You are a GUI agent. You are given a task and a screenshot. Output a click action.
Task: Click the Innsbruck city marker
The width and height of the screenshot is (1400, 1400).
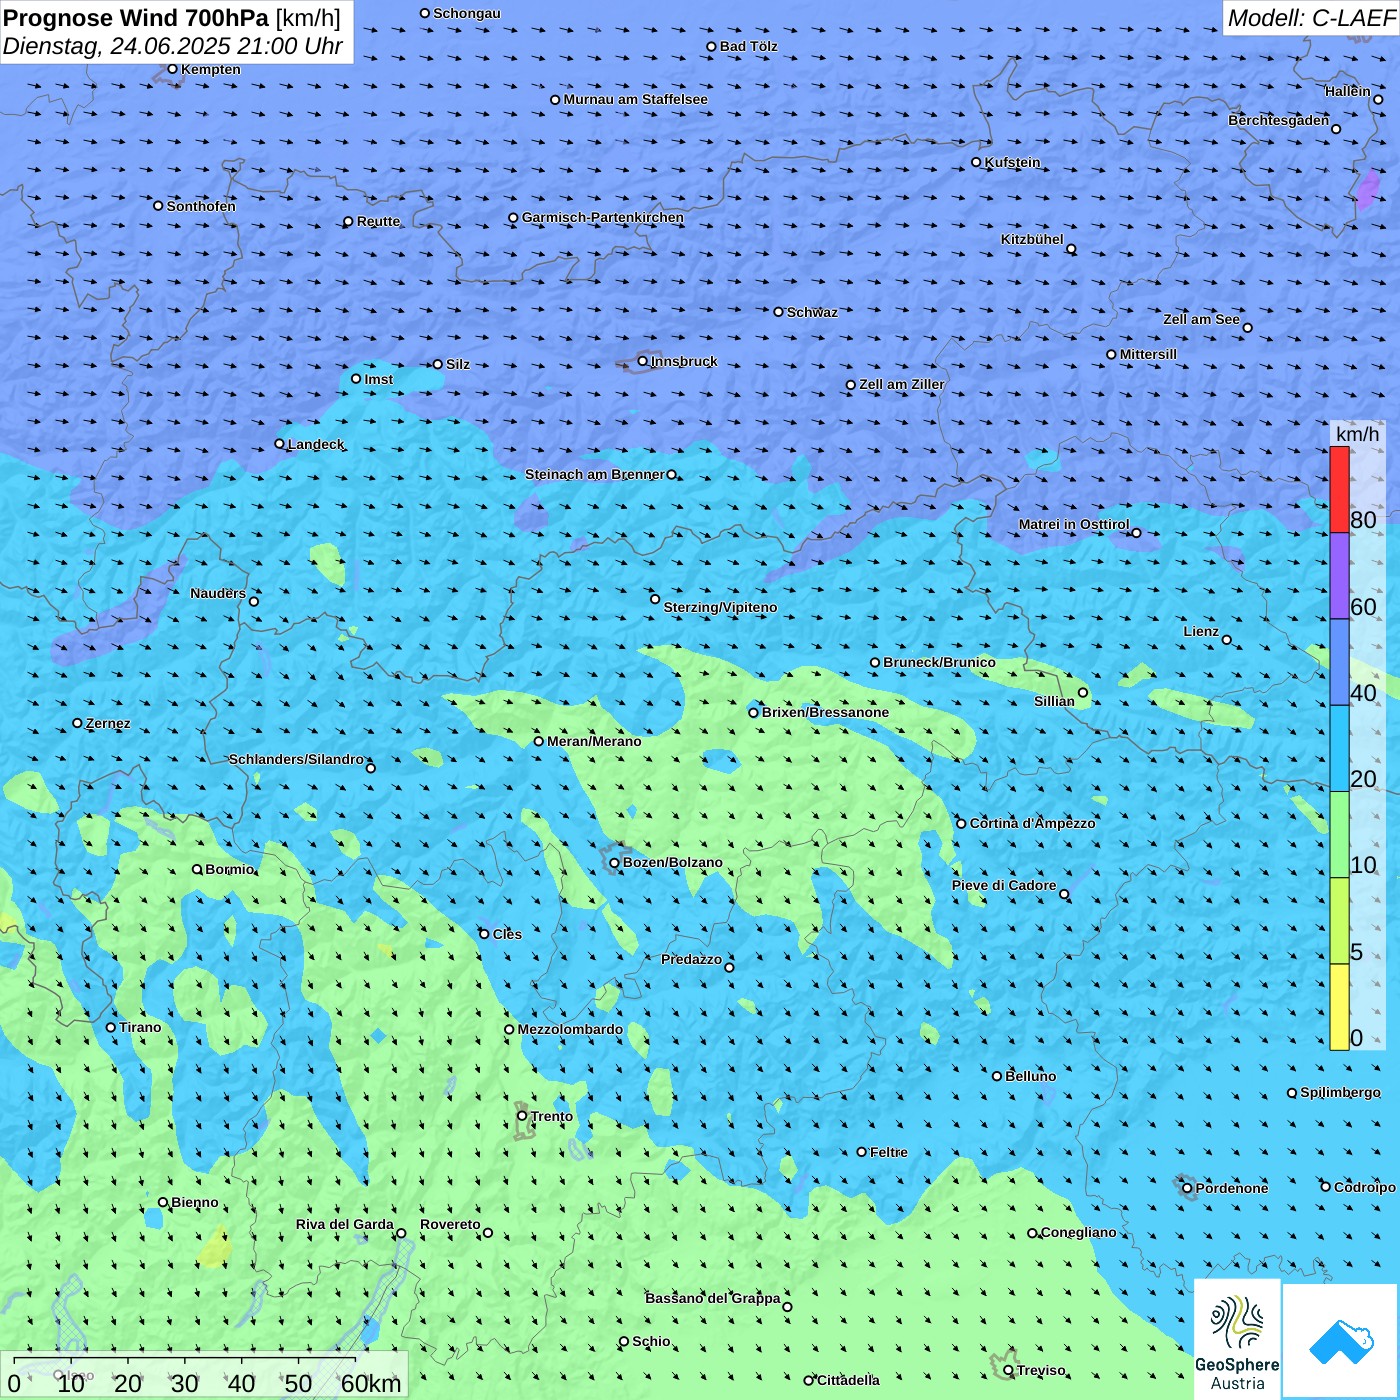coord(643,361)
